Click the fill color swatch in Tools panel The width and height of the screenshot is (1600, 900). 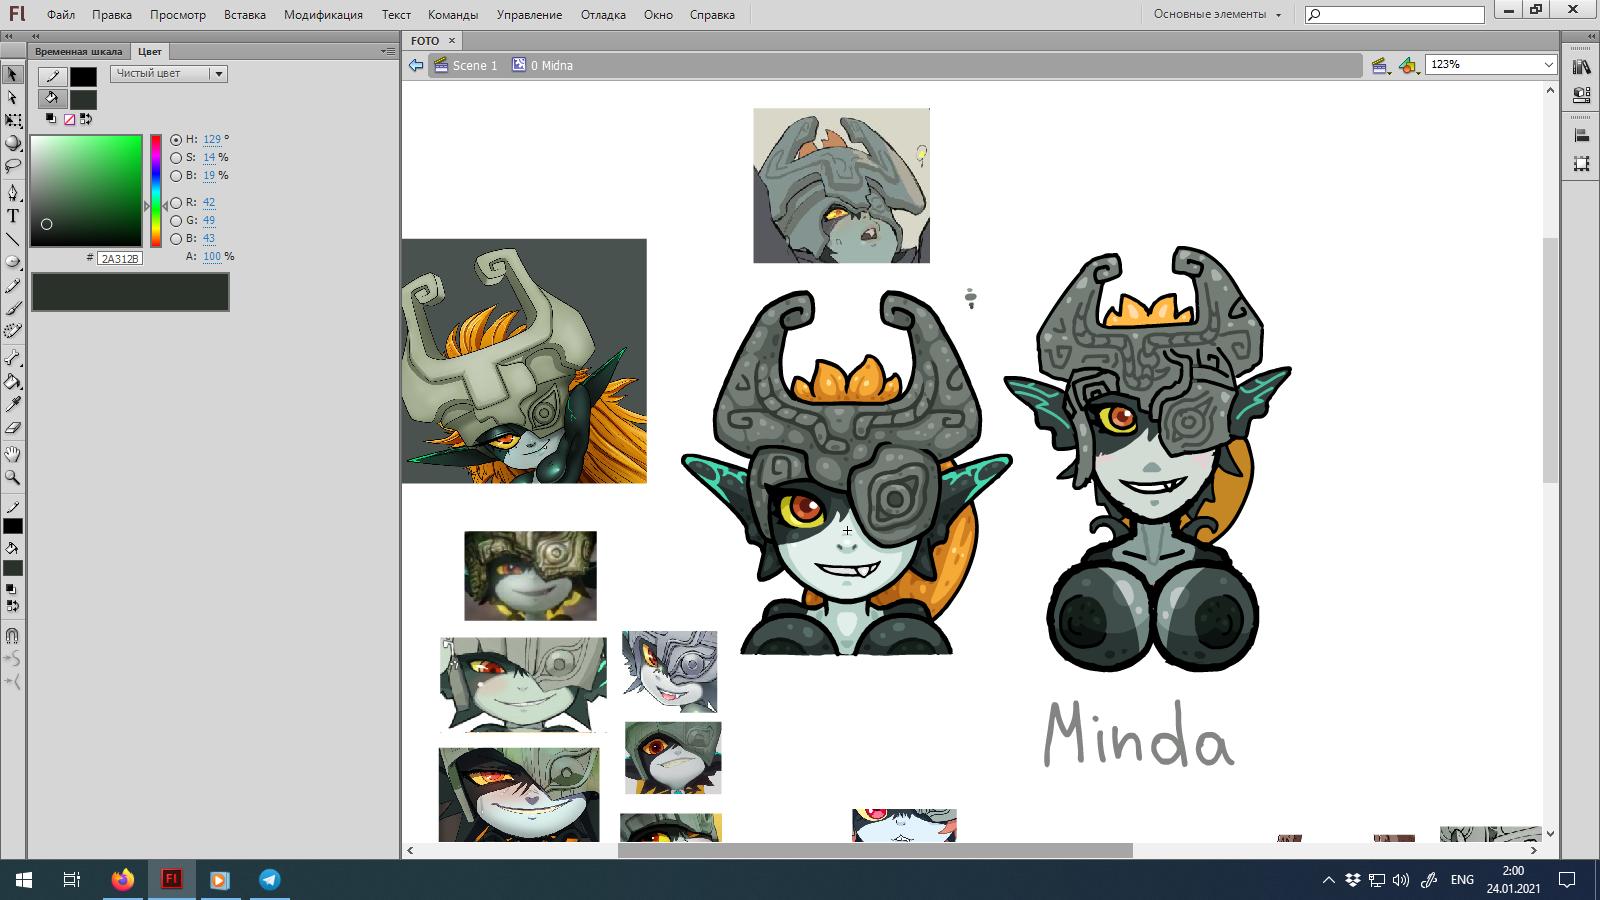coord(13,568)
